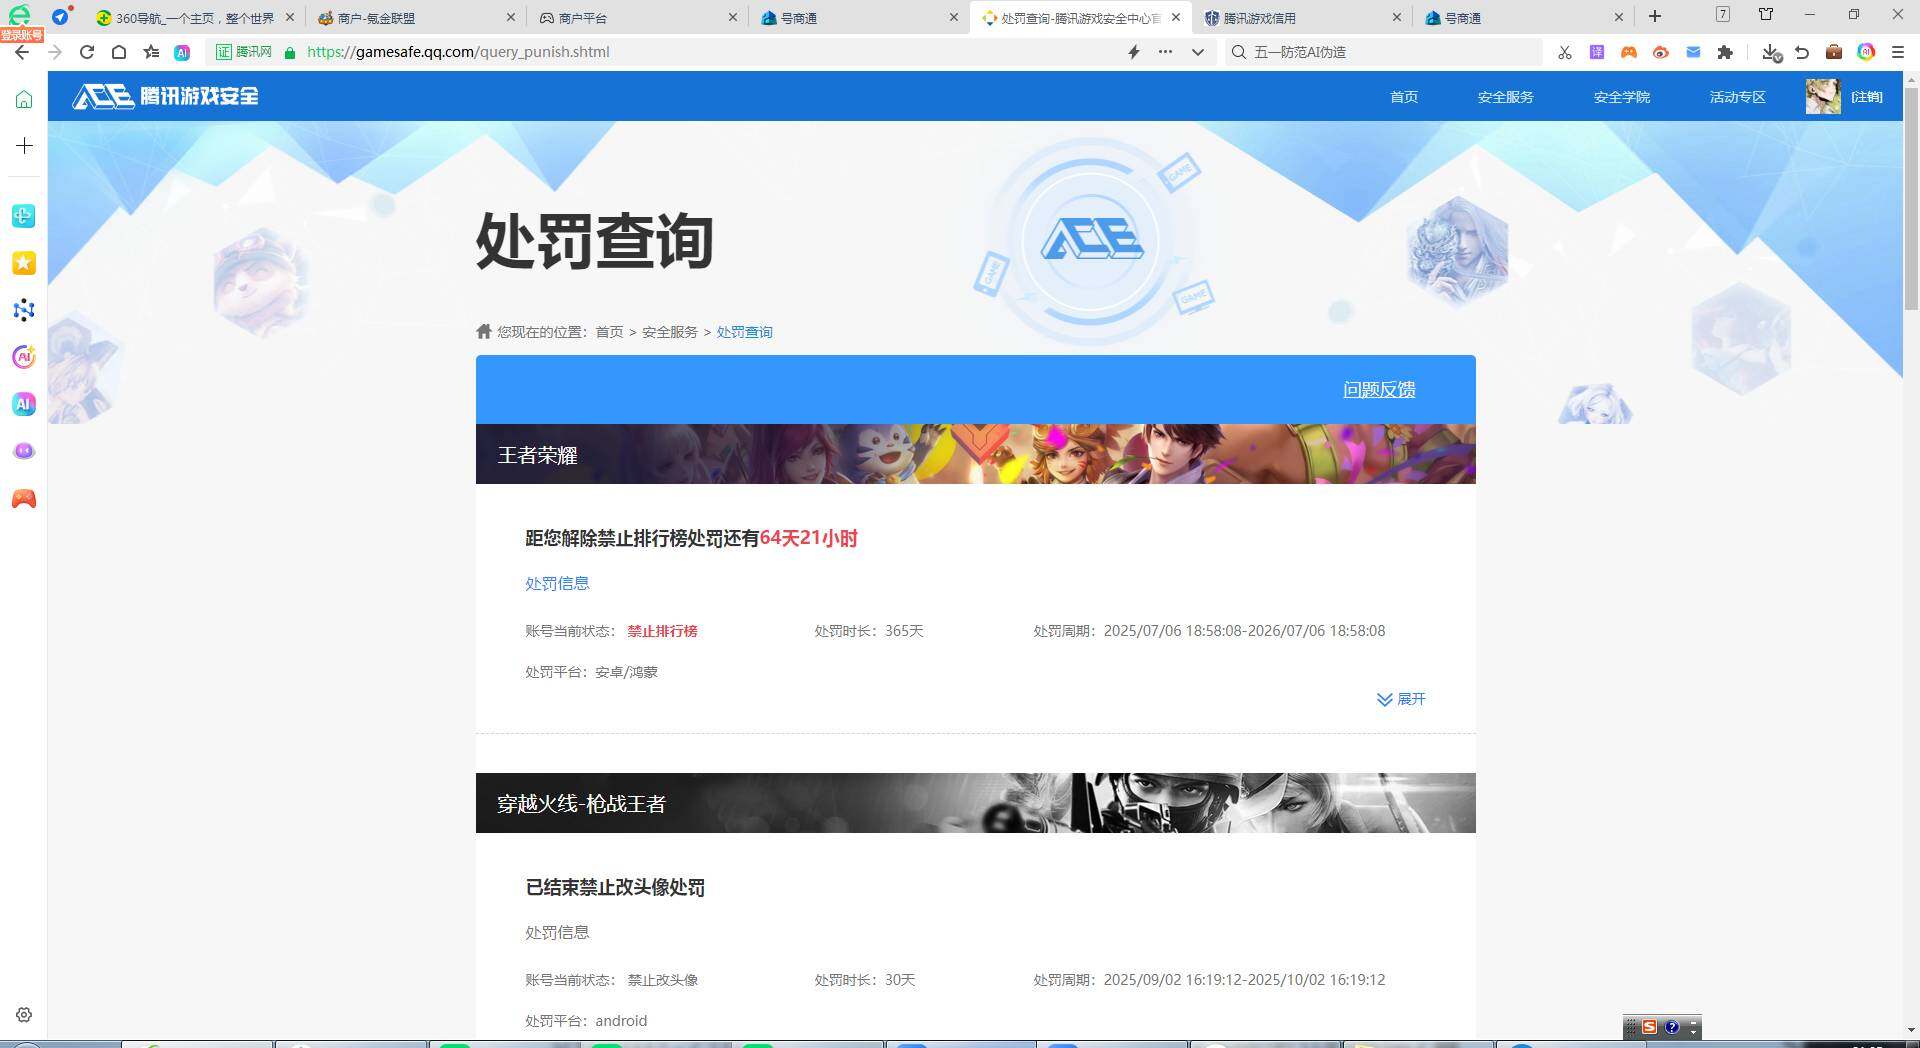This screenshot has height=1048, width=1920.
Task: Open the colorful AI ring icon
Action: tap(1866, 52)
